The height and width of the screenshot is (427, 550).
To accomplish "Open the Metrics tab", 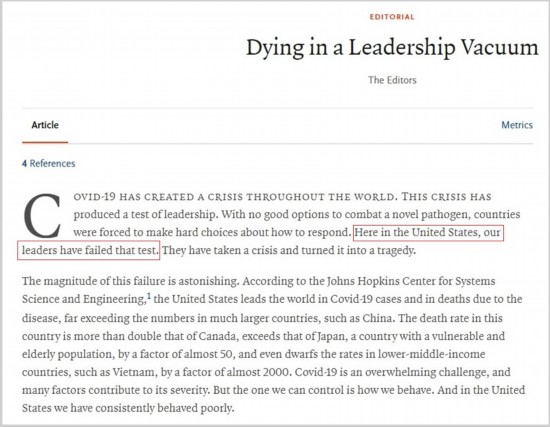I will tap(517, 125).
